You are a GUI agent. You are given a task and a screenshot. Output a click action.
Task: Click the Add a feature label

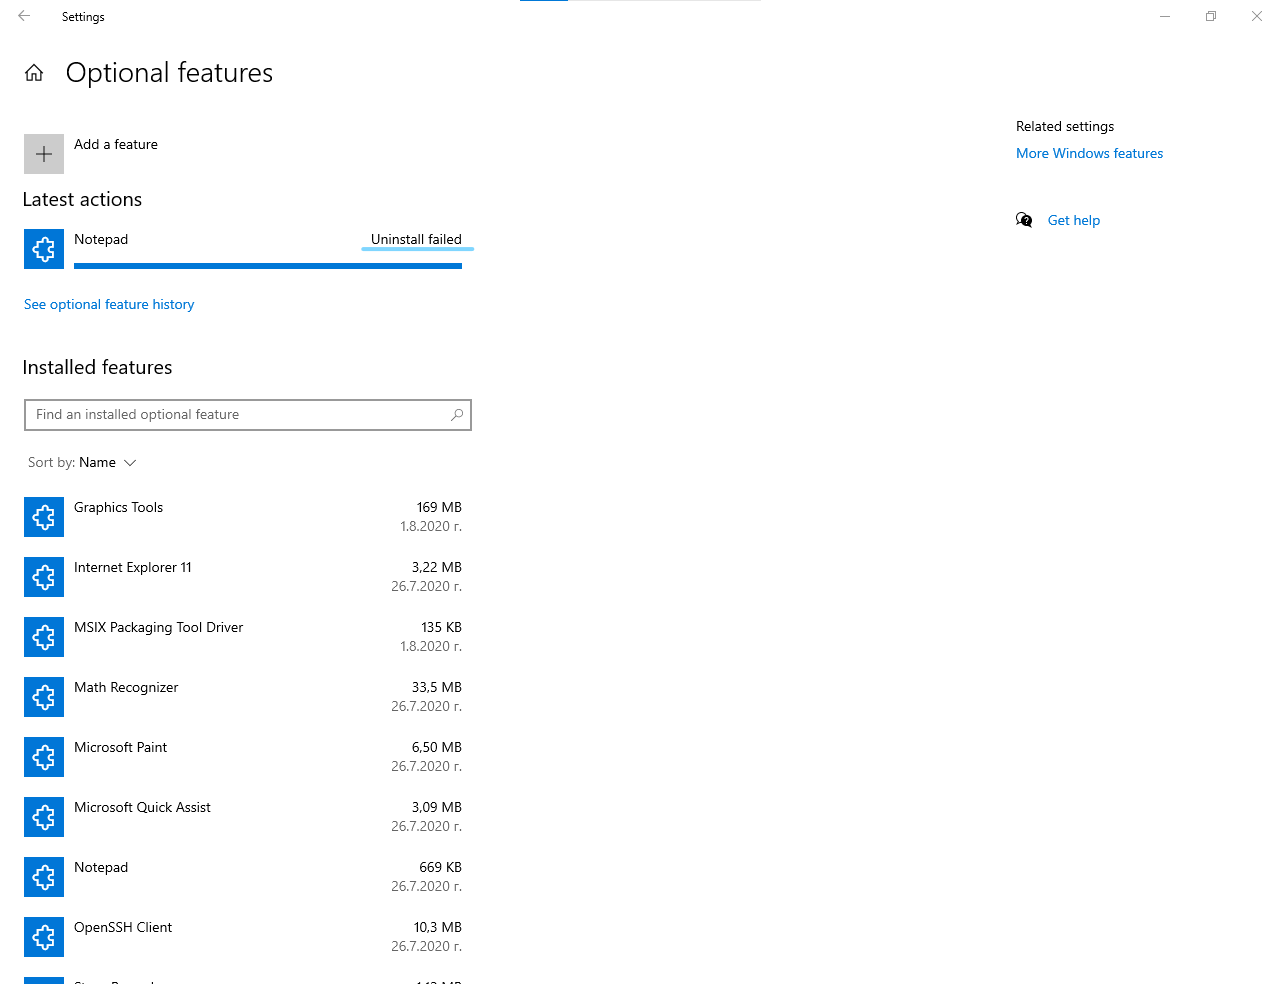pyautogui.click(x=116, y=144)
